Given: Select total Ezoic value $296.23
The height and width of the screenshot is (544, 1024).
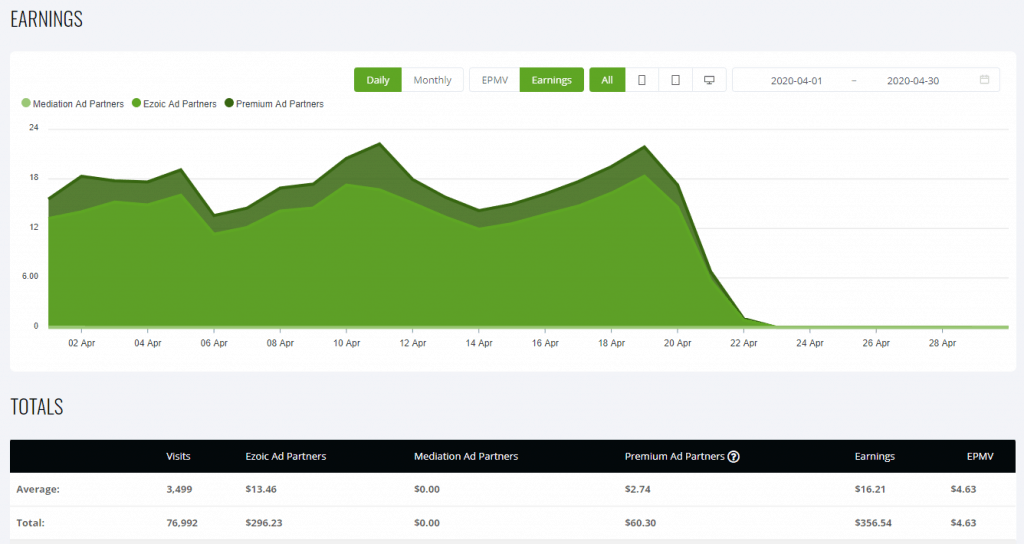Looking at the screenshot, I should (264, 522).
